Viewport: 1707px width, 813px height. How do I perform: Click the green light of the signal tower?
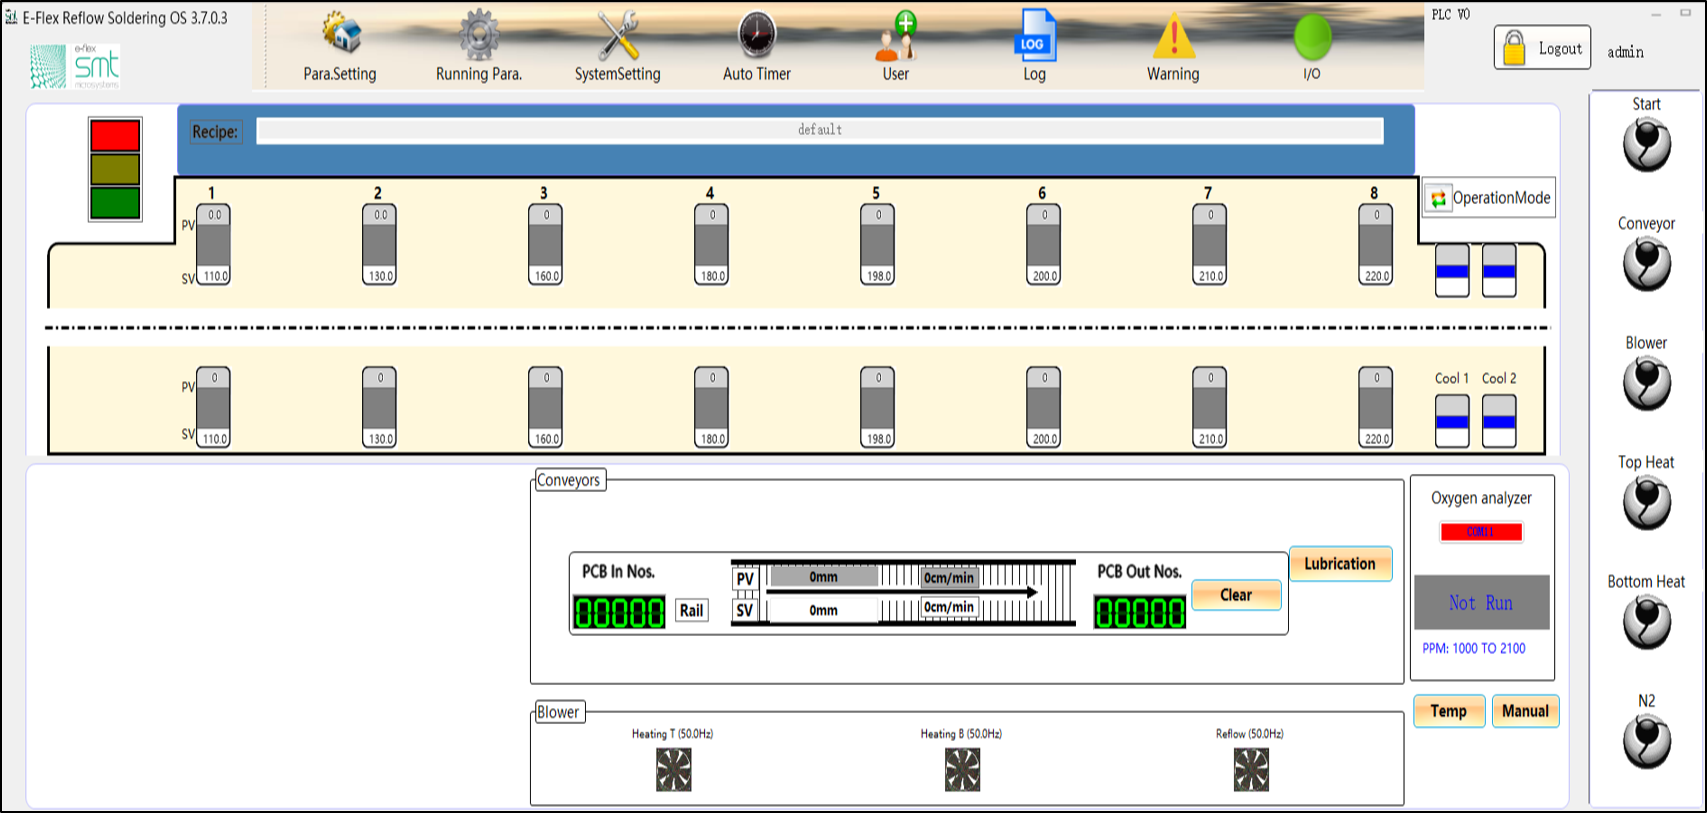click(115, 203)
